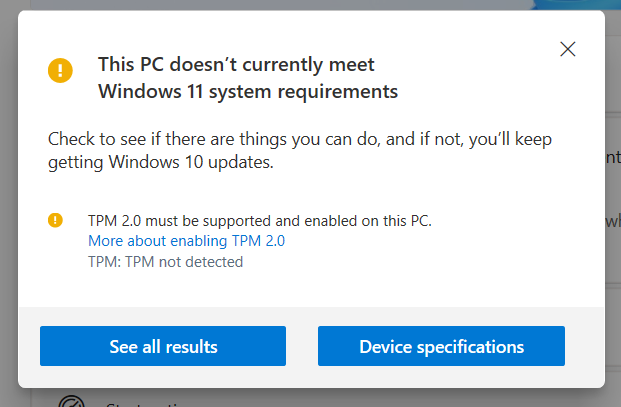
Task: Close the Windows 11 requirements dialog
Action: pos(568,49)
